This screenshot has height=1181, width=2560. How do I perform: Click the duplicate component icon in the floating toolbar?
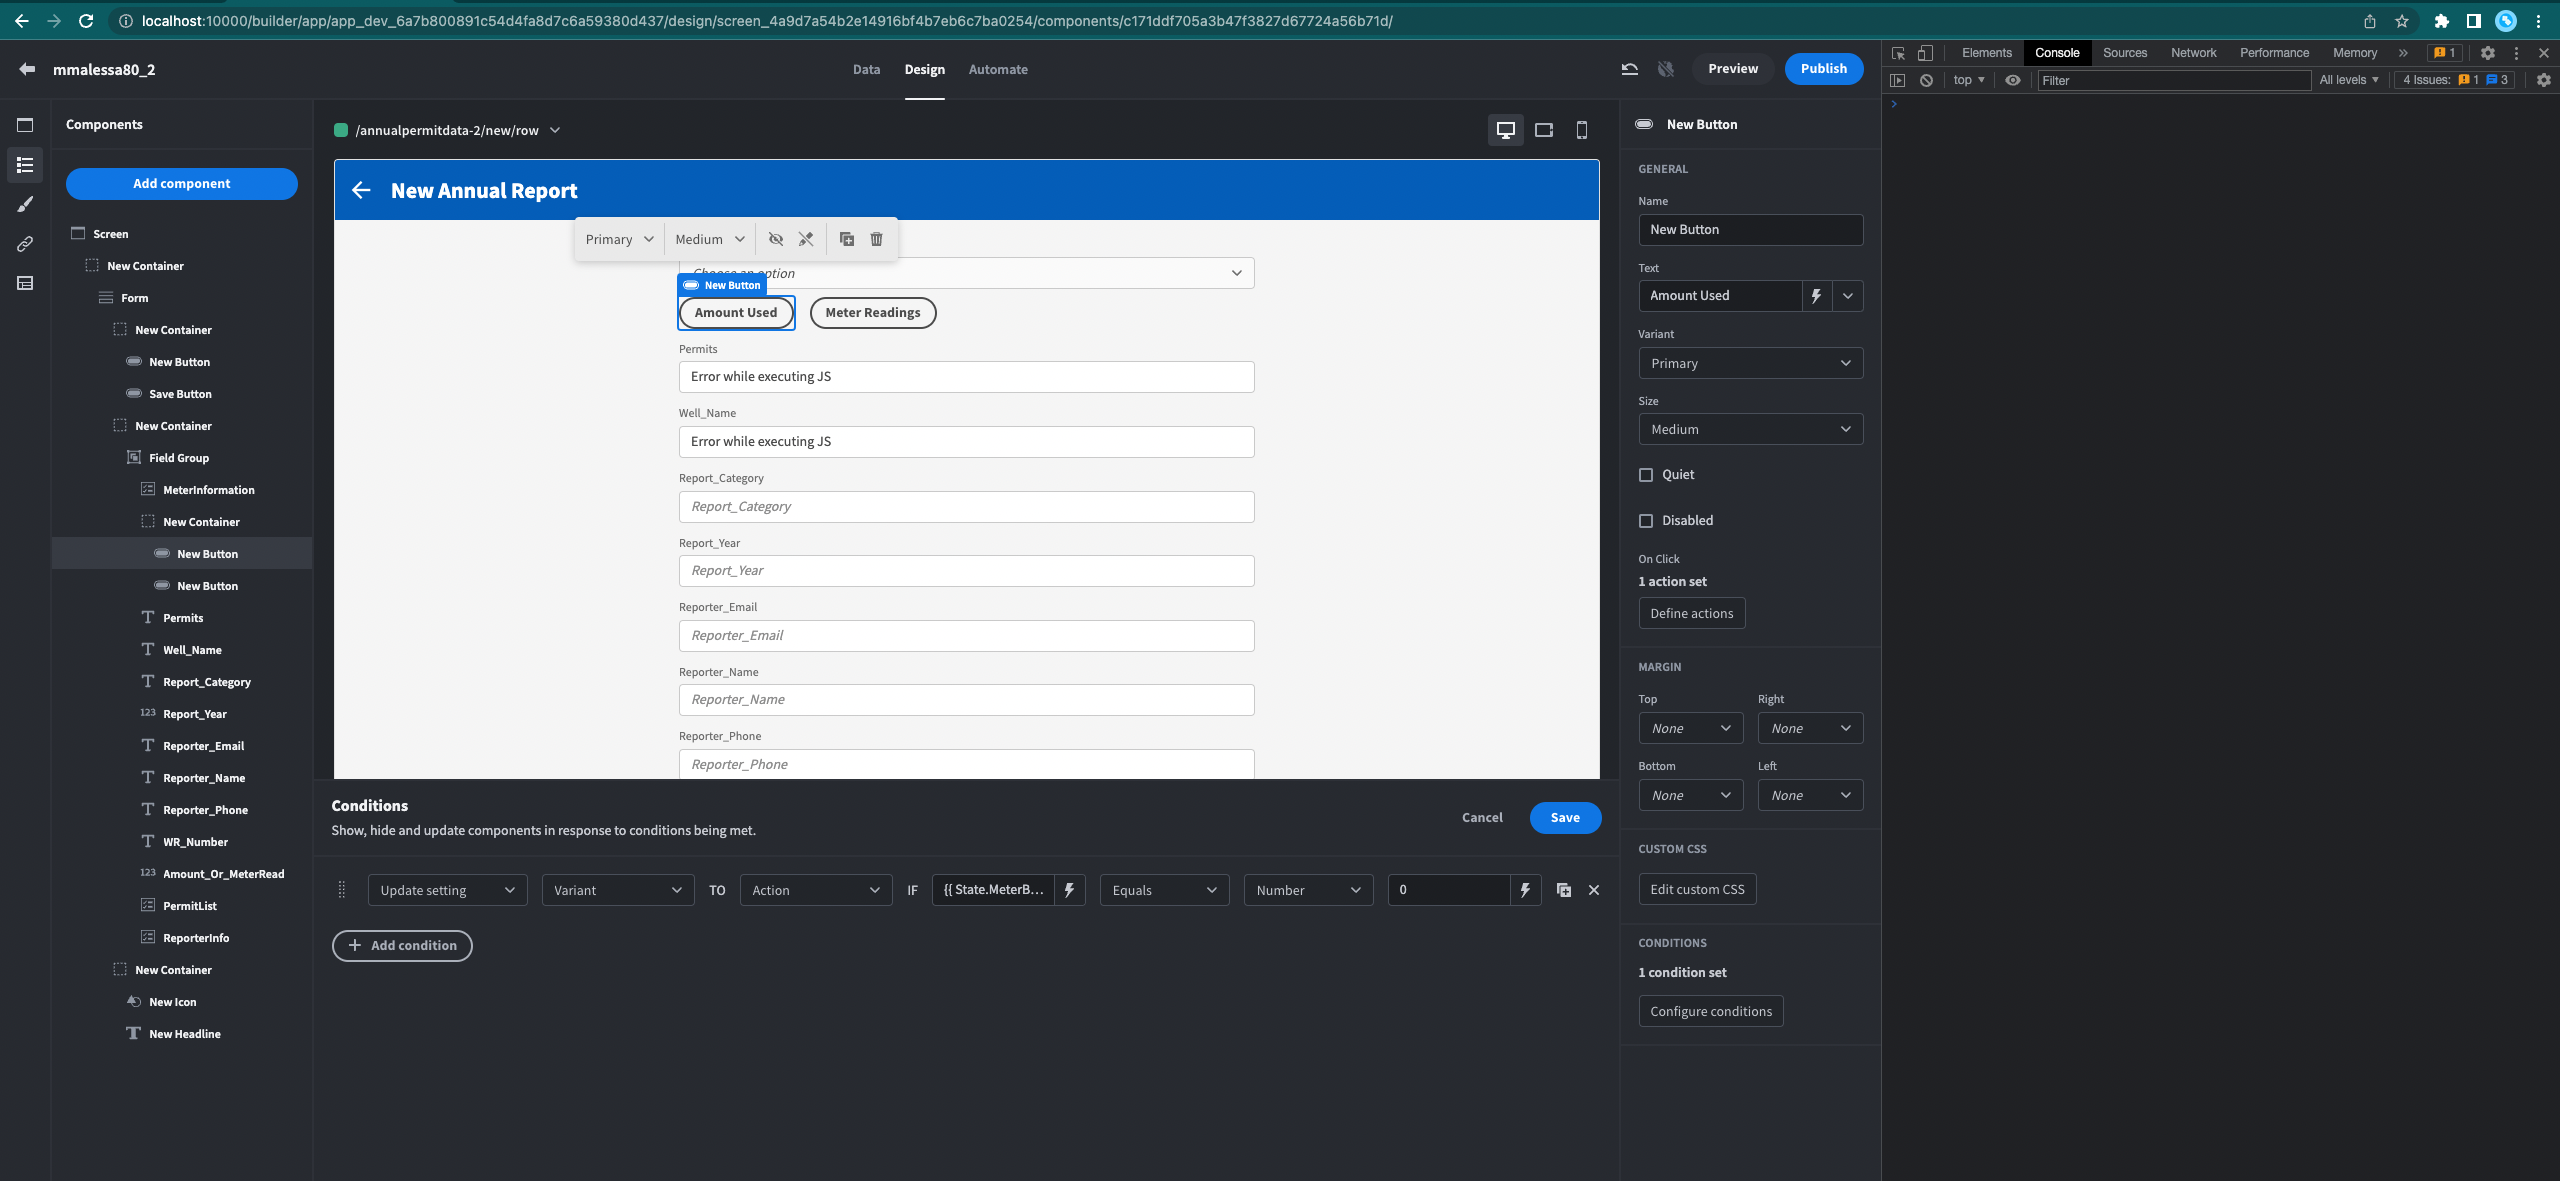(846, 239)
